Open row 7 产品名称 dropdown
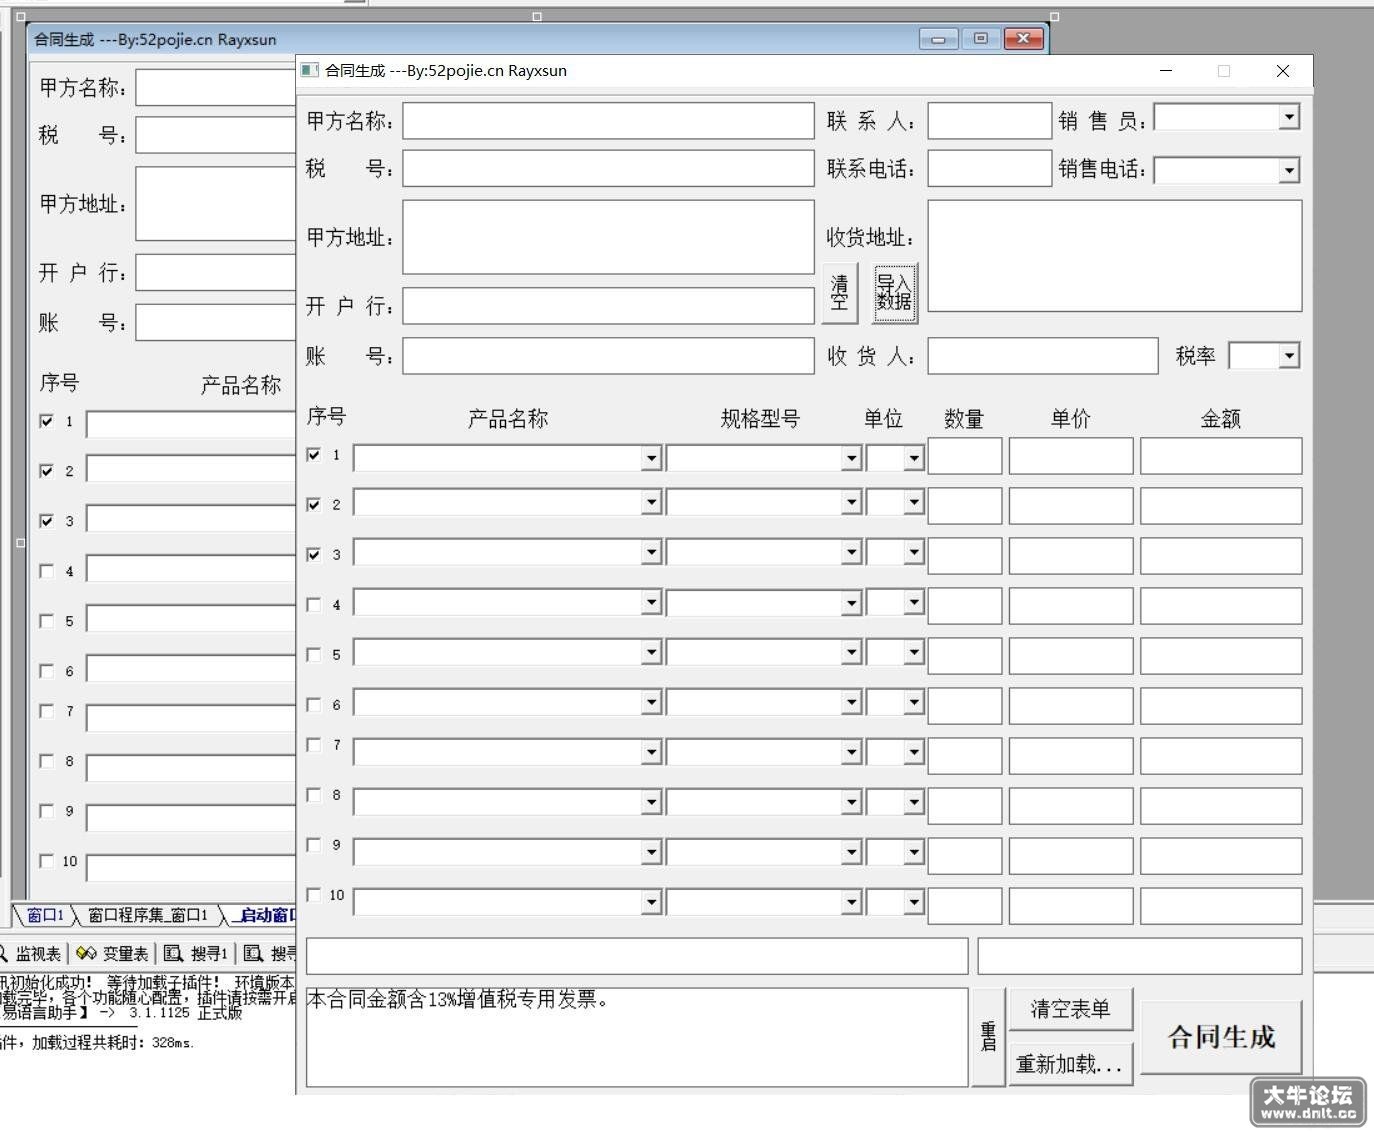Screen dimensions: 1374x1134 651,752
